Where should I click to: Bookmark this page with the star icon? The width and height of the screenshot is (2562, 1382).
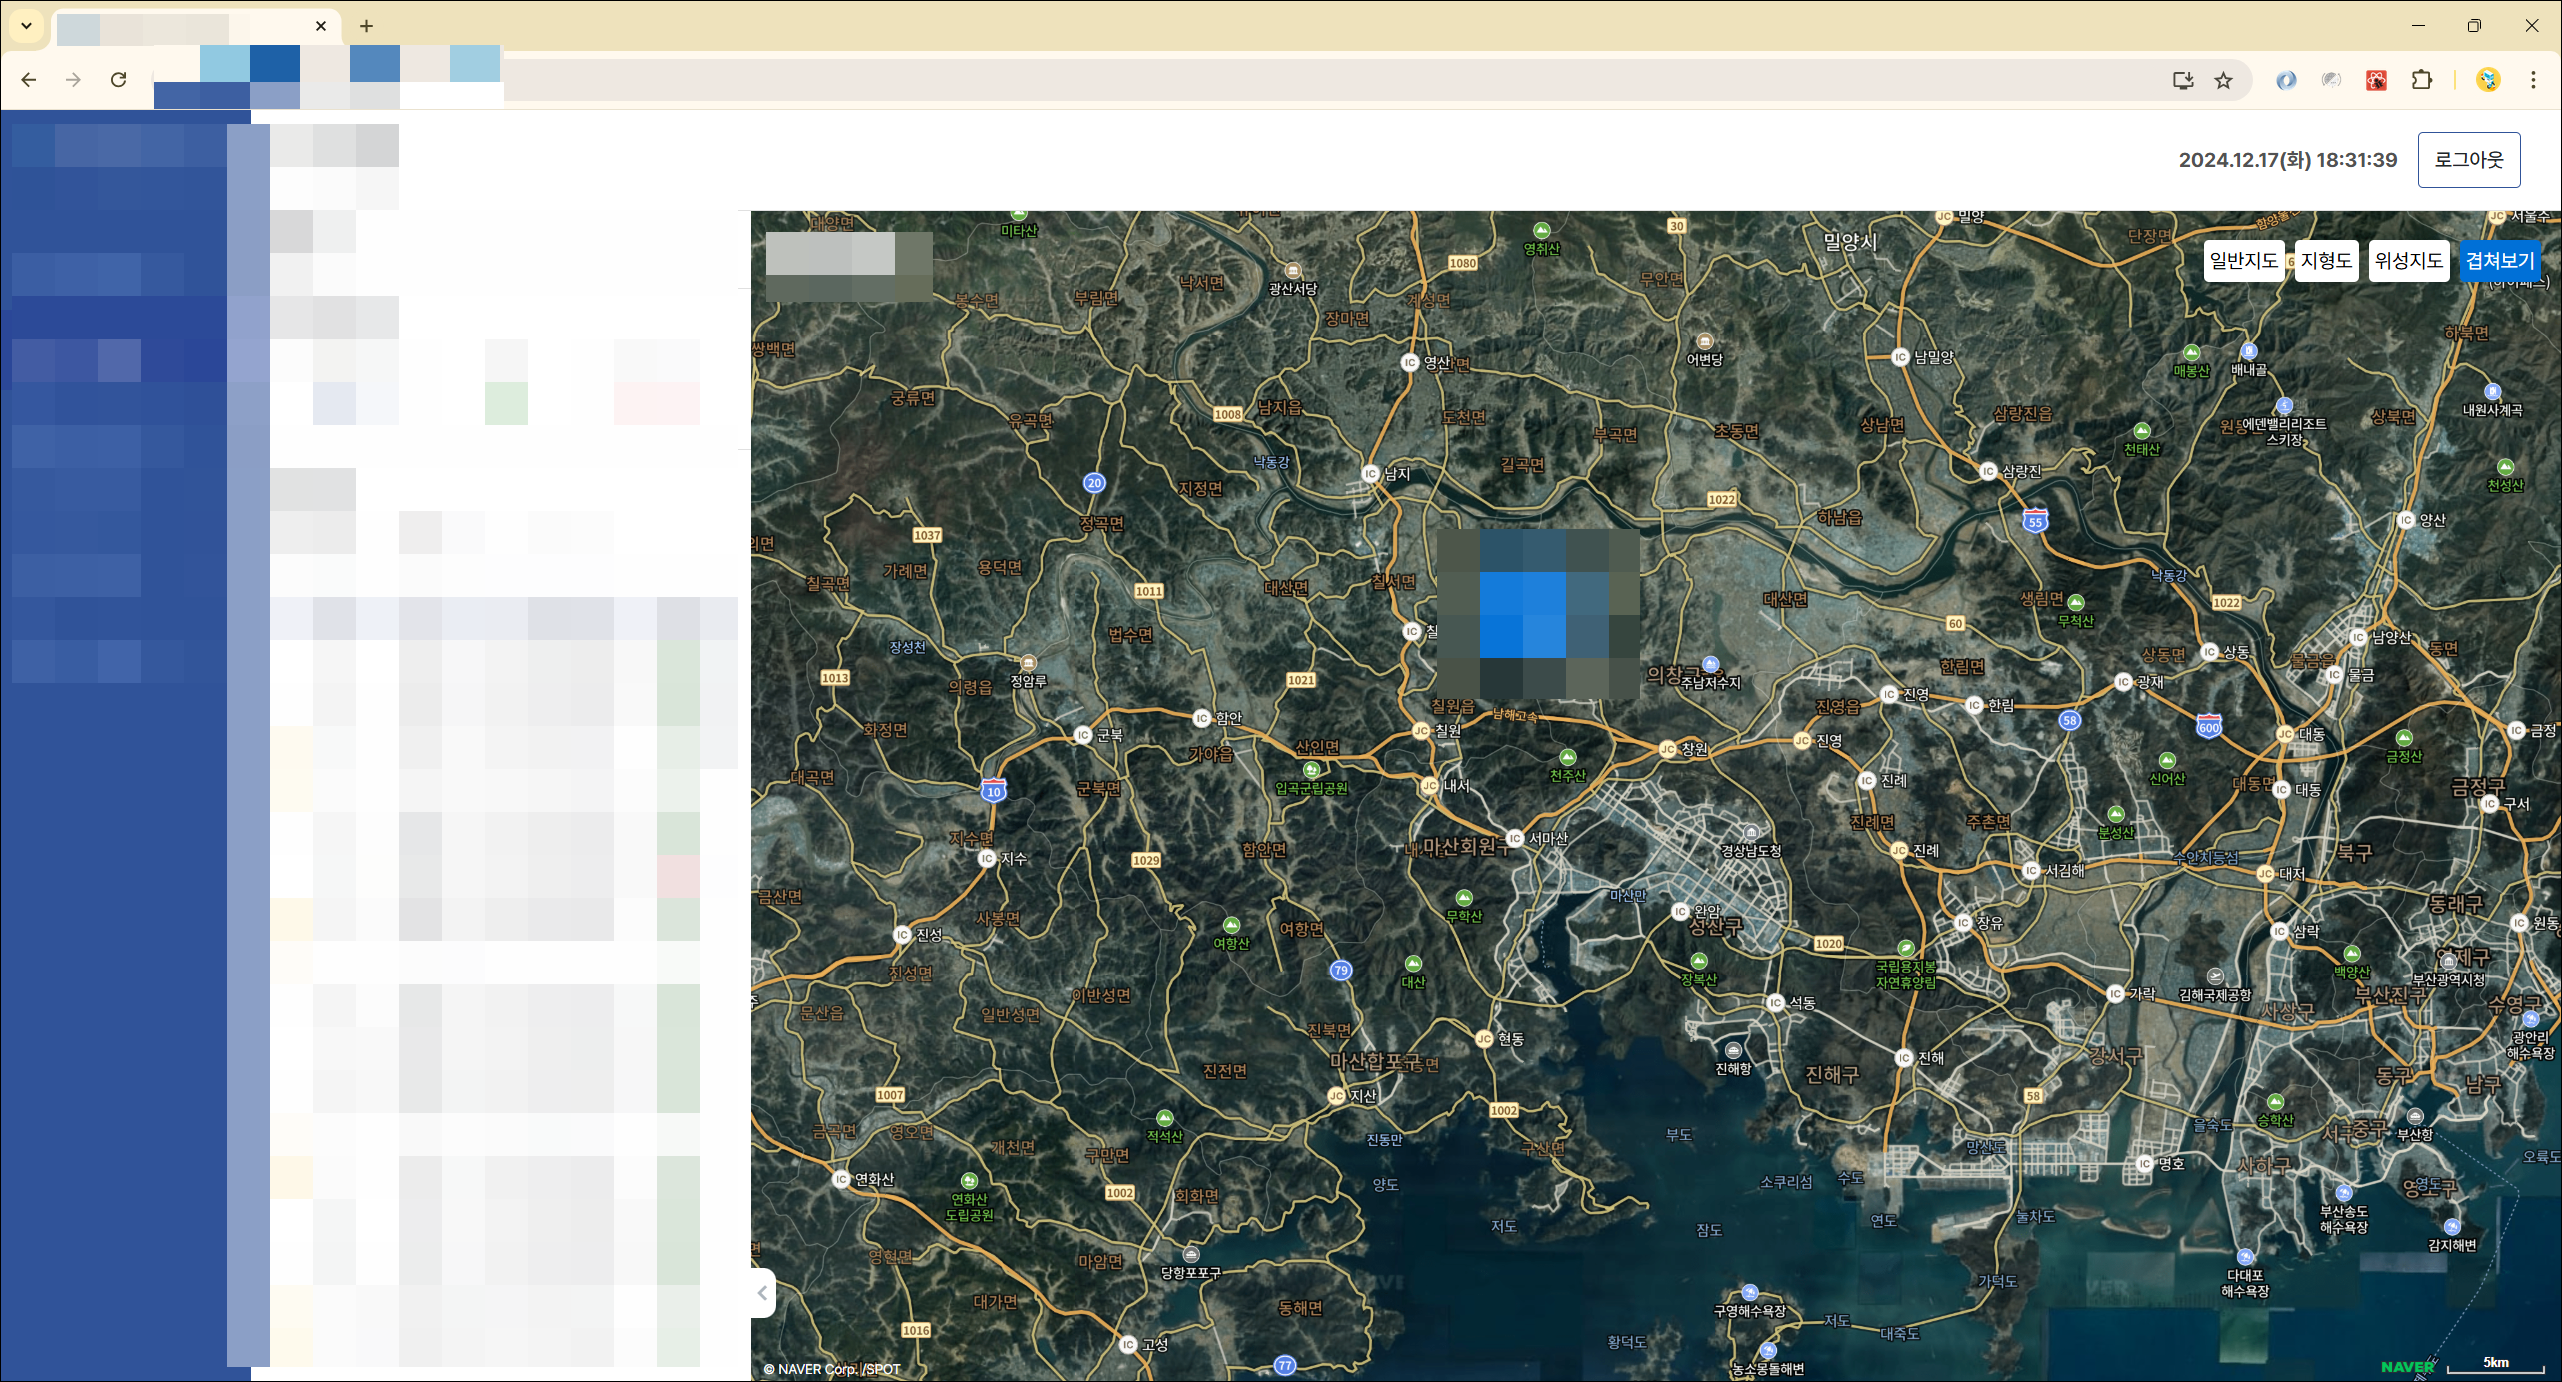point(2223,81)
